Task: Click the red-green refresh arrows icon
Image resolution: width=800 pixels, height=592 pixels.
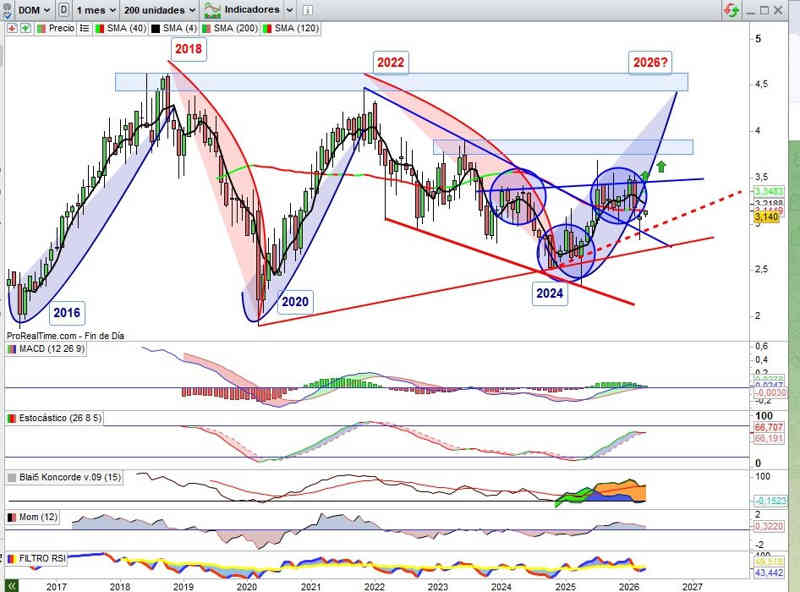Action: point(732,9)
